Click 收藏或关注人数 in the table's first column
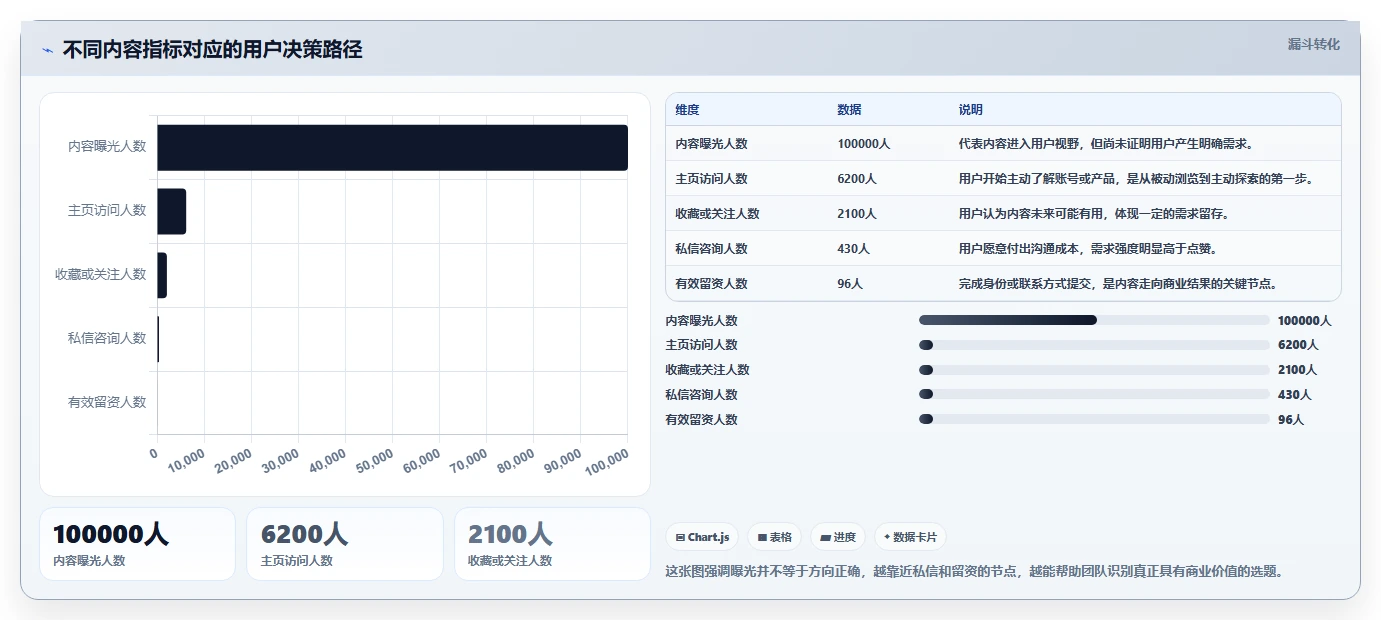The image size is (1381, 620). click(717, 214)
